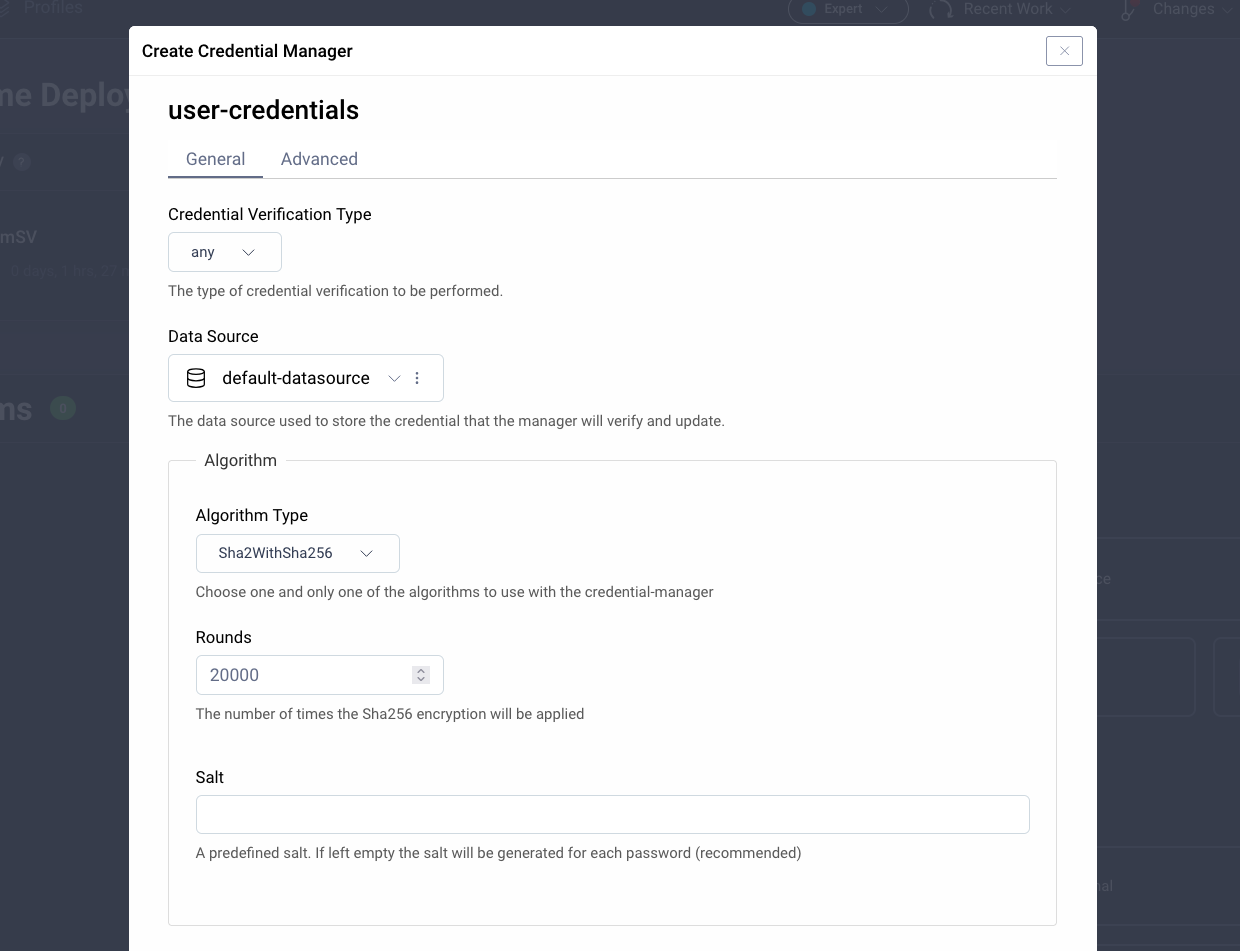Click the Rounds stepper up arrow

pyautogui.click(x=420, y=670)
